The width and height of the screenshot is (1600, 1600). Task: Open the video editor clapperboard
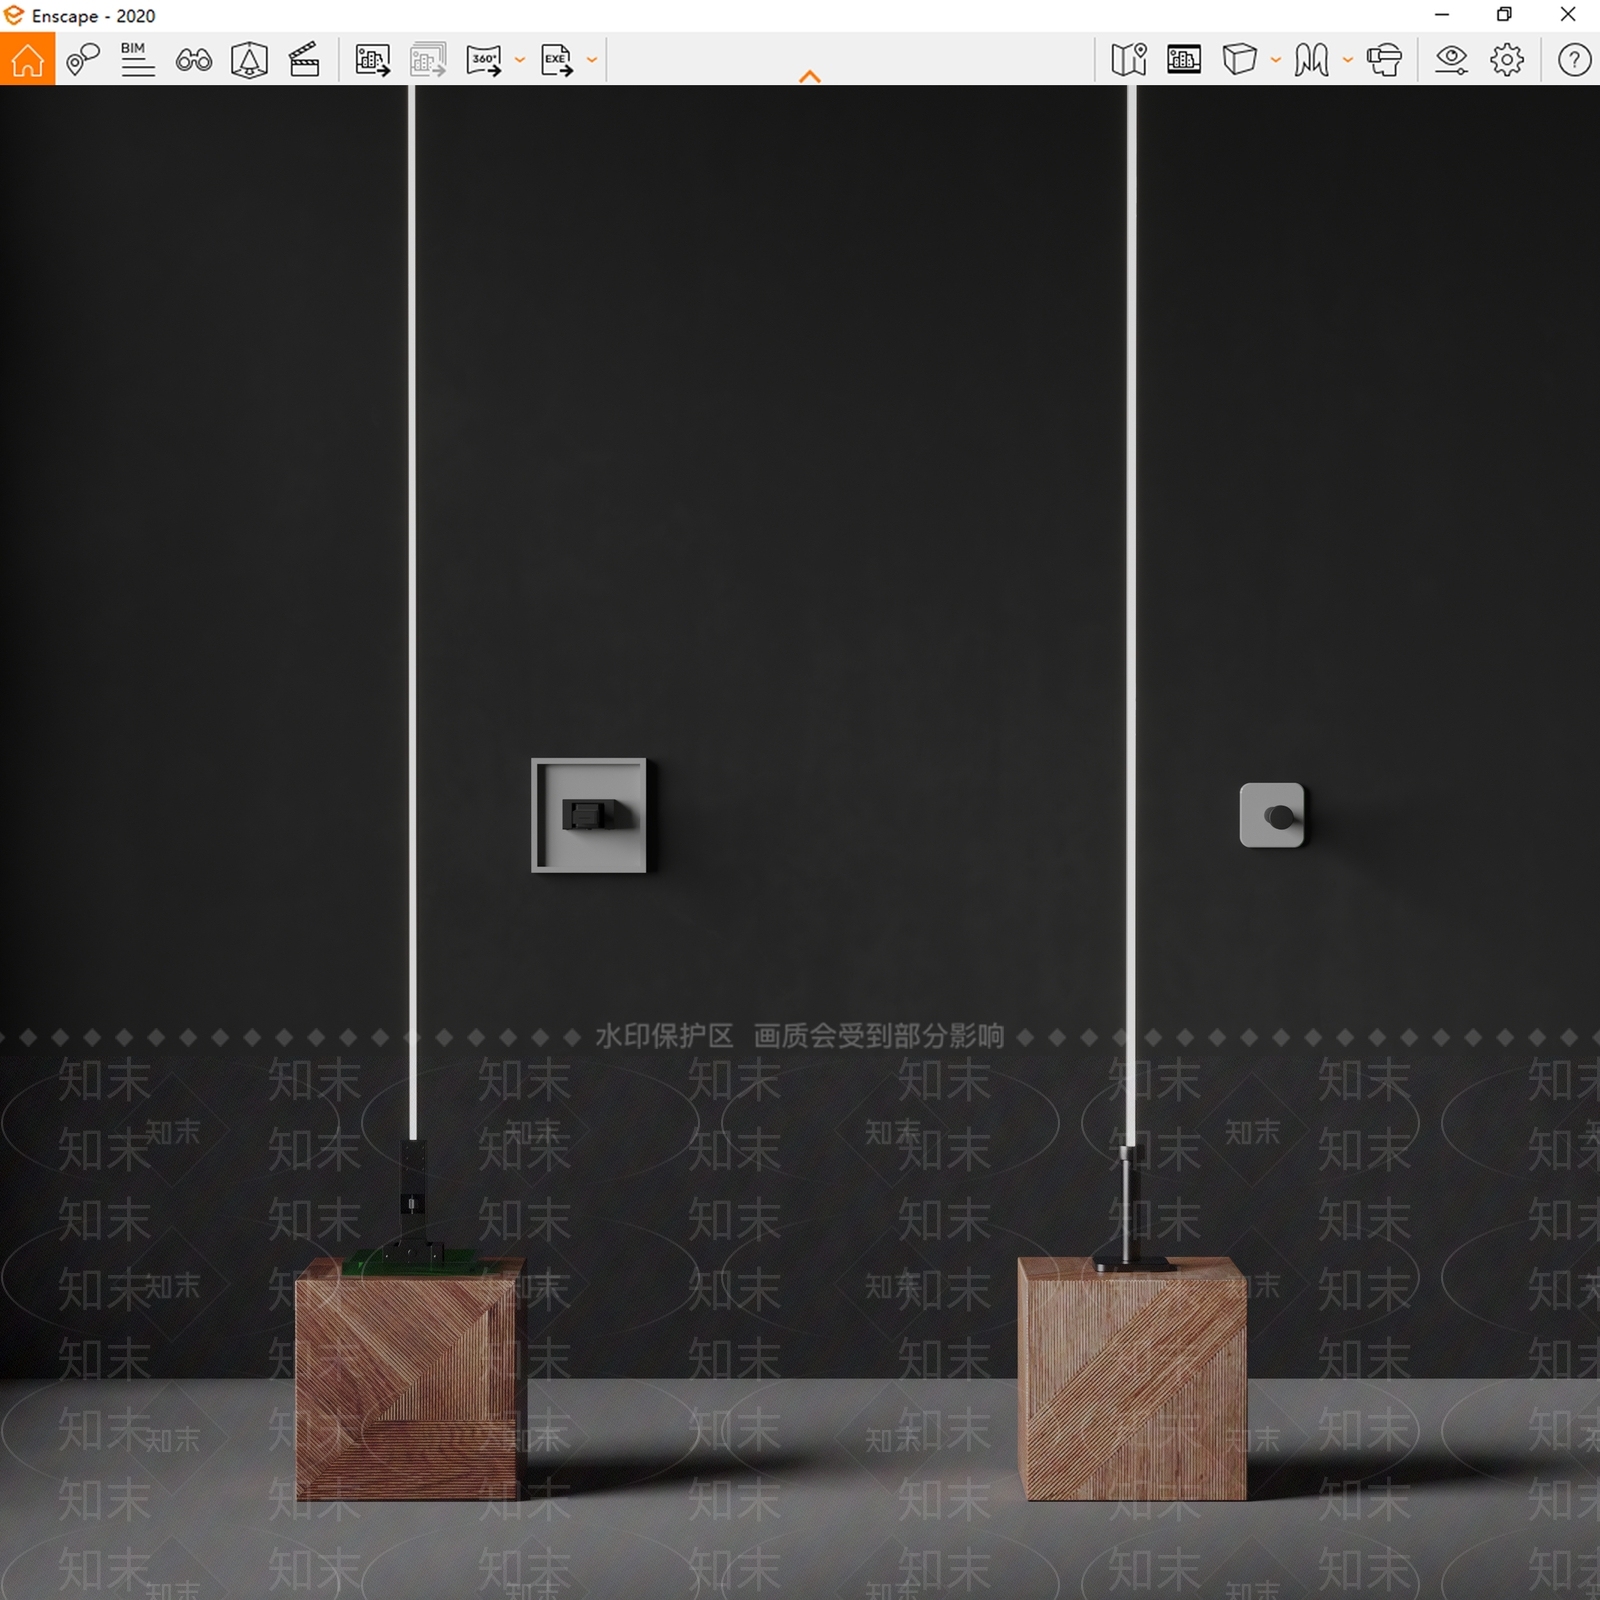click(x=304, y=60)
